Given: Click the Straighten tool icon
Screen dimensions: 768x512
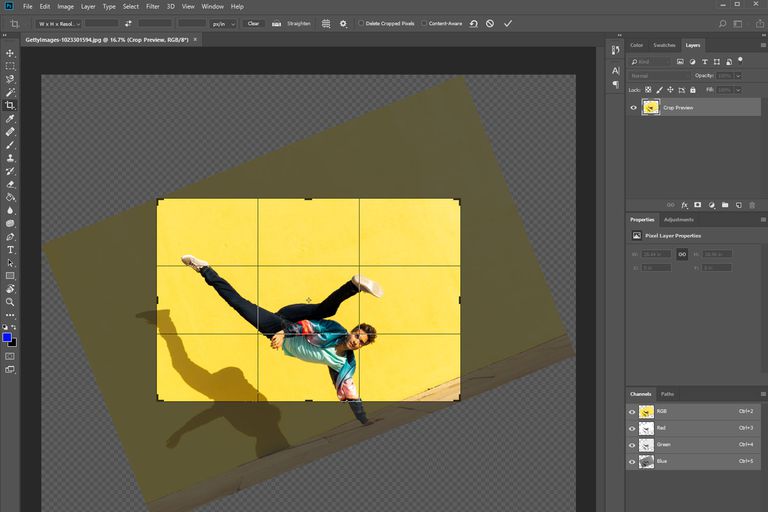Looking at the screenshot, I should click(x=276, y=24).
